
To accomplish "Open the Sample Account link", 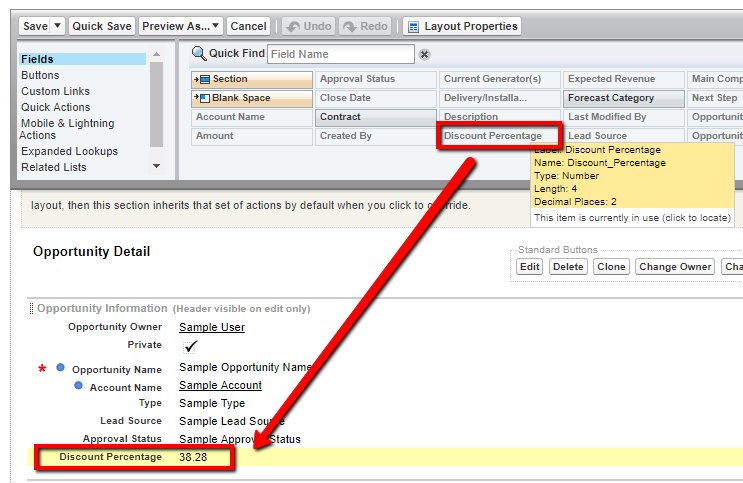I will pos(220,385).
